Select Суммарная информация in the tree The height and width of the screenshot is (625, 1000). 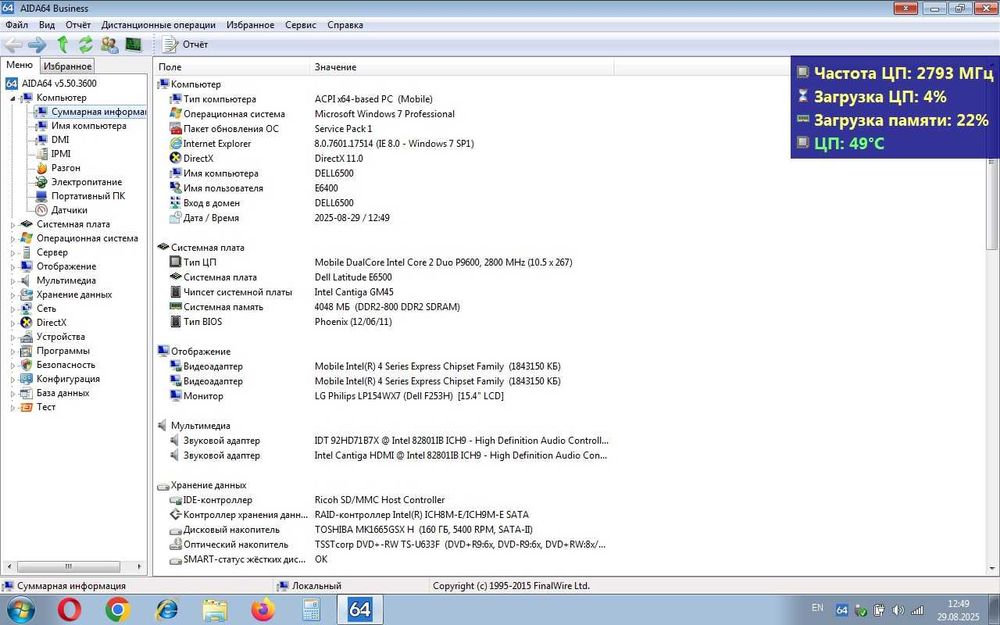[91, 112]
